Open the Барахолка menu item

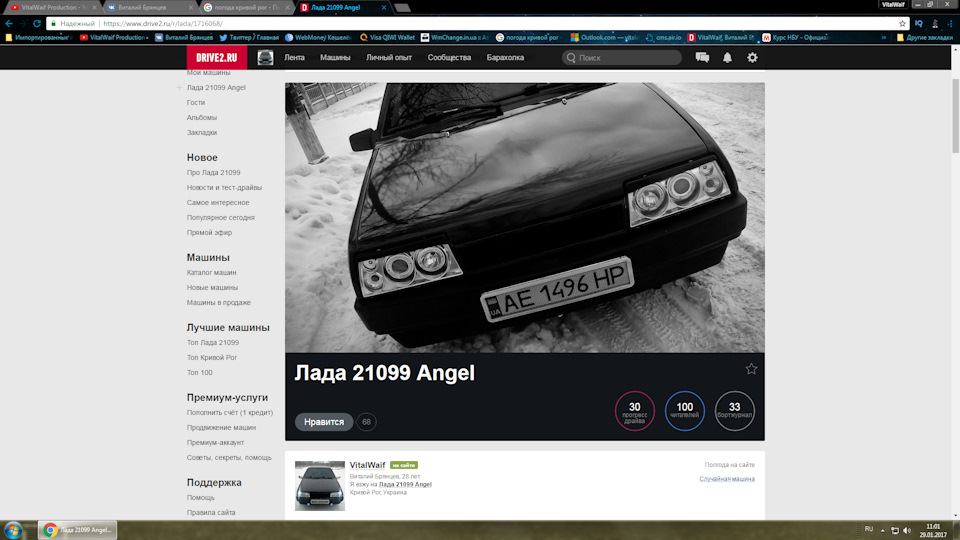click(505, 58)
